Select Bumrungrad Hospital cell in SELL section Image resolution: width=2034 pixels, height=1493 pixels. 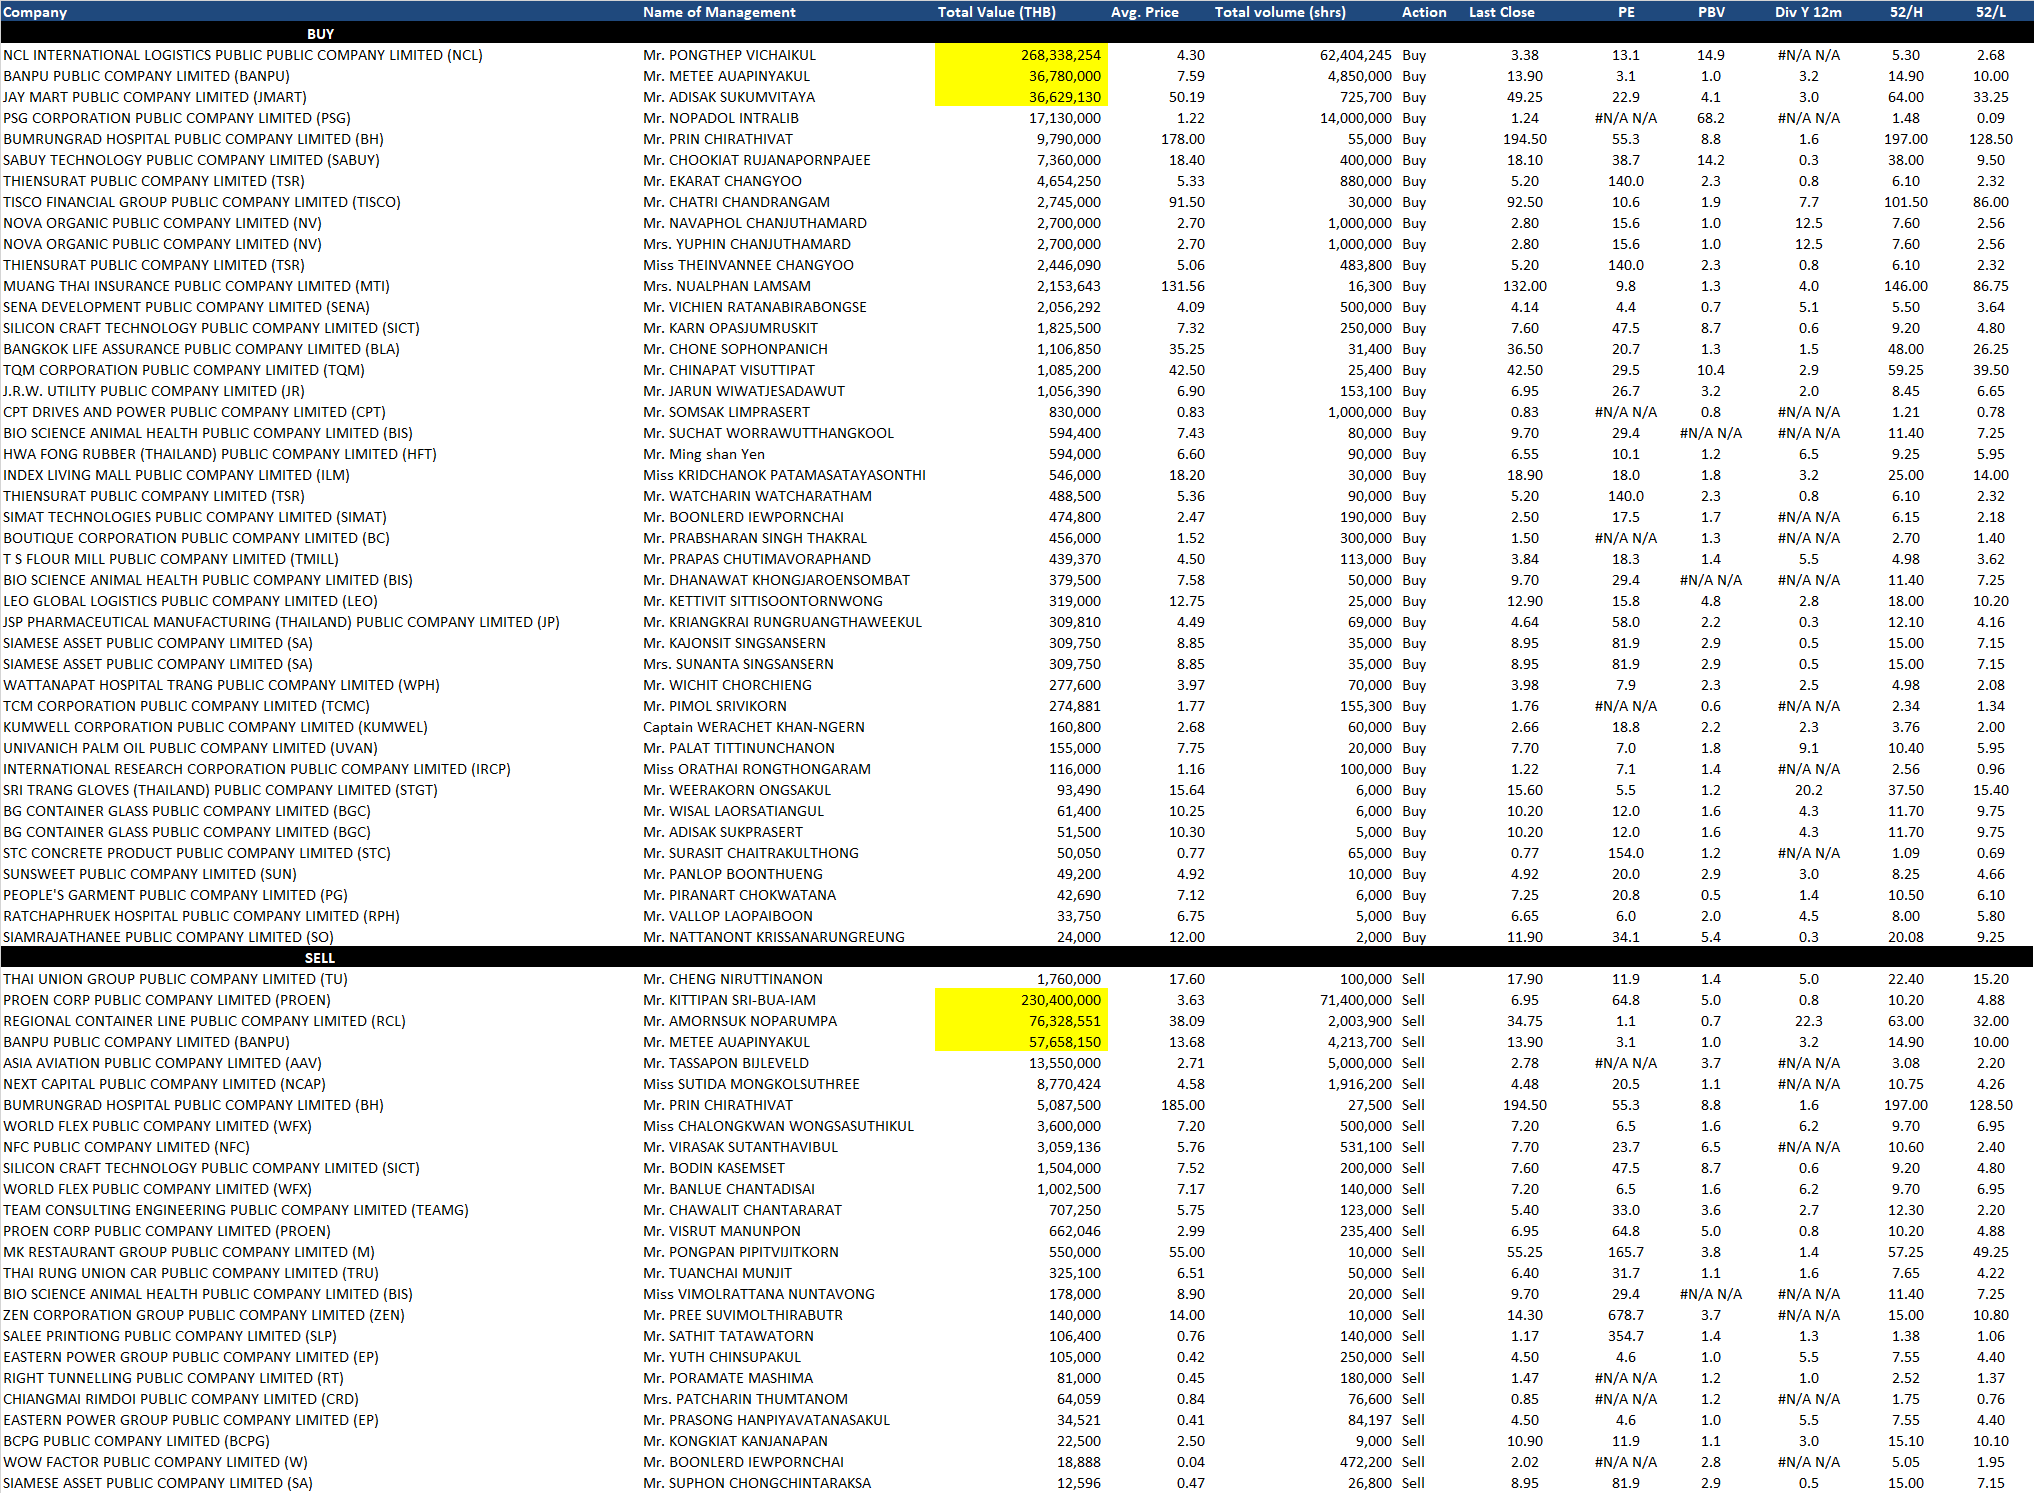(x=193, y=1105)
